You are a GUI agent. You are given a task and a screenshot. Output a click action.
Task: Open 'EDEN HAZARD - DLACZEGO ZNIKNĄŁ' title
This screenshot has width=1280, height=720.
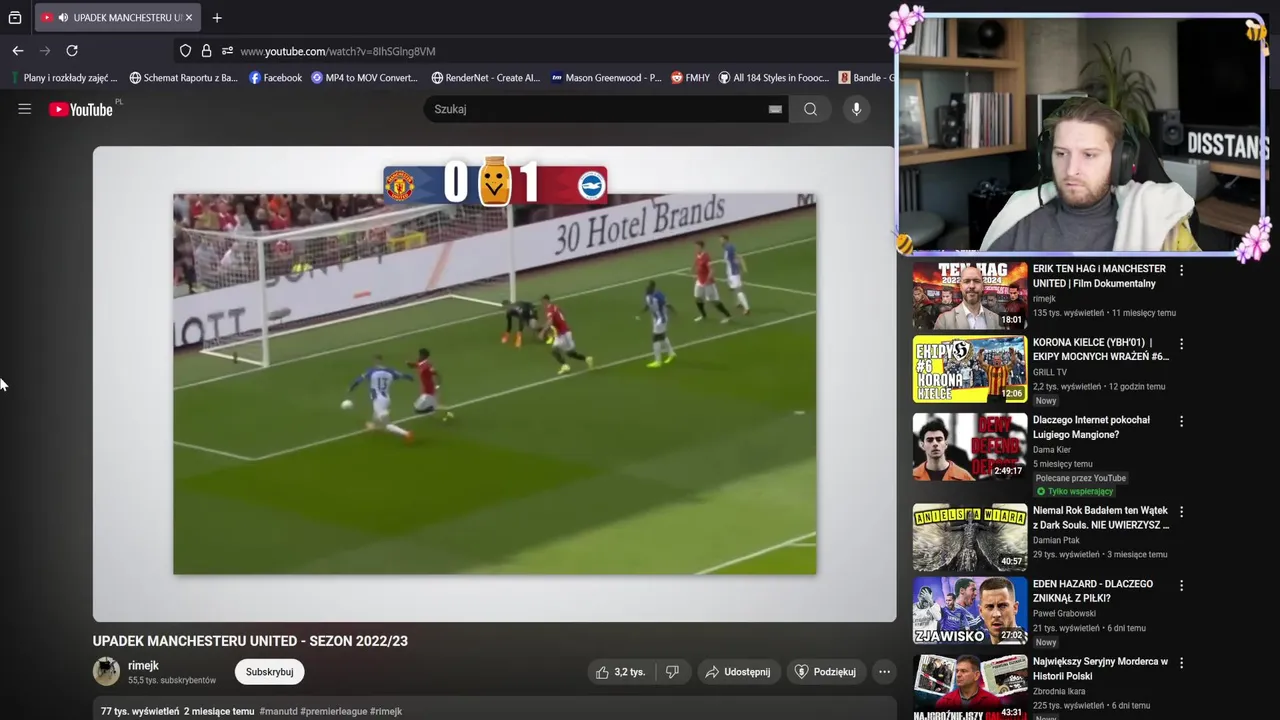1092,591
